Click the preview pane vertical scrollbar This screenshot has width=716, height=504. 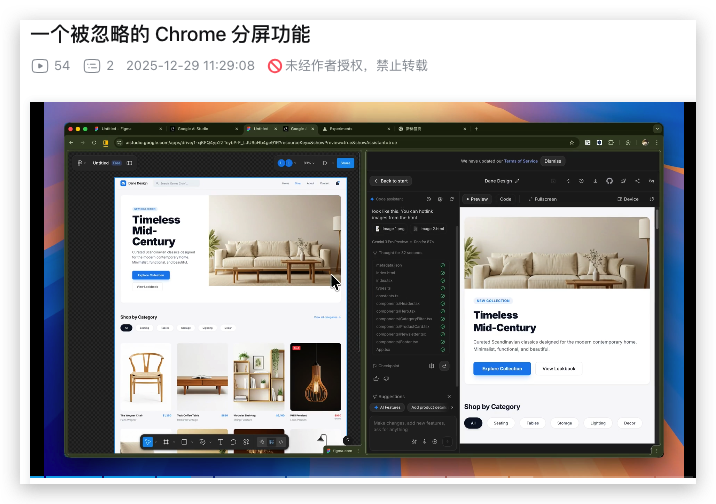657,219
